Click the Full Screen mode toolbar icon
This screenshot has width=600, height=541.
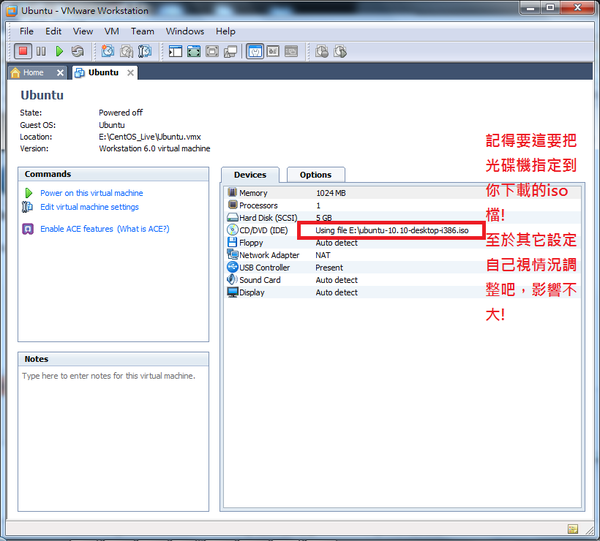tap(212, 51)
